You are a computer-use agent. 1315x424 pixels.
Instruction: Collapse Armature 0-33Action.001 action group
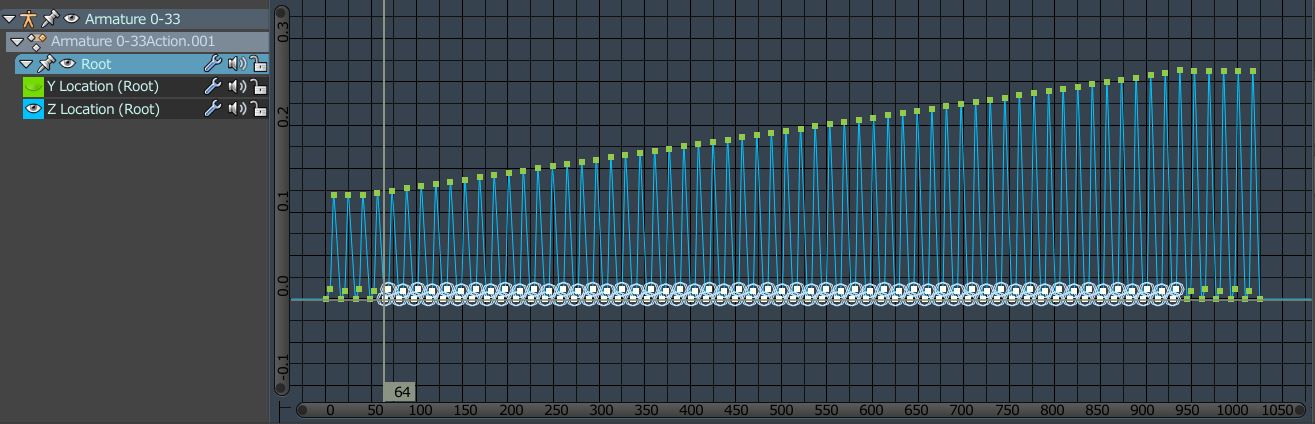(17, 42)
